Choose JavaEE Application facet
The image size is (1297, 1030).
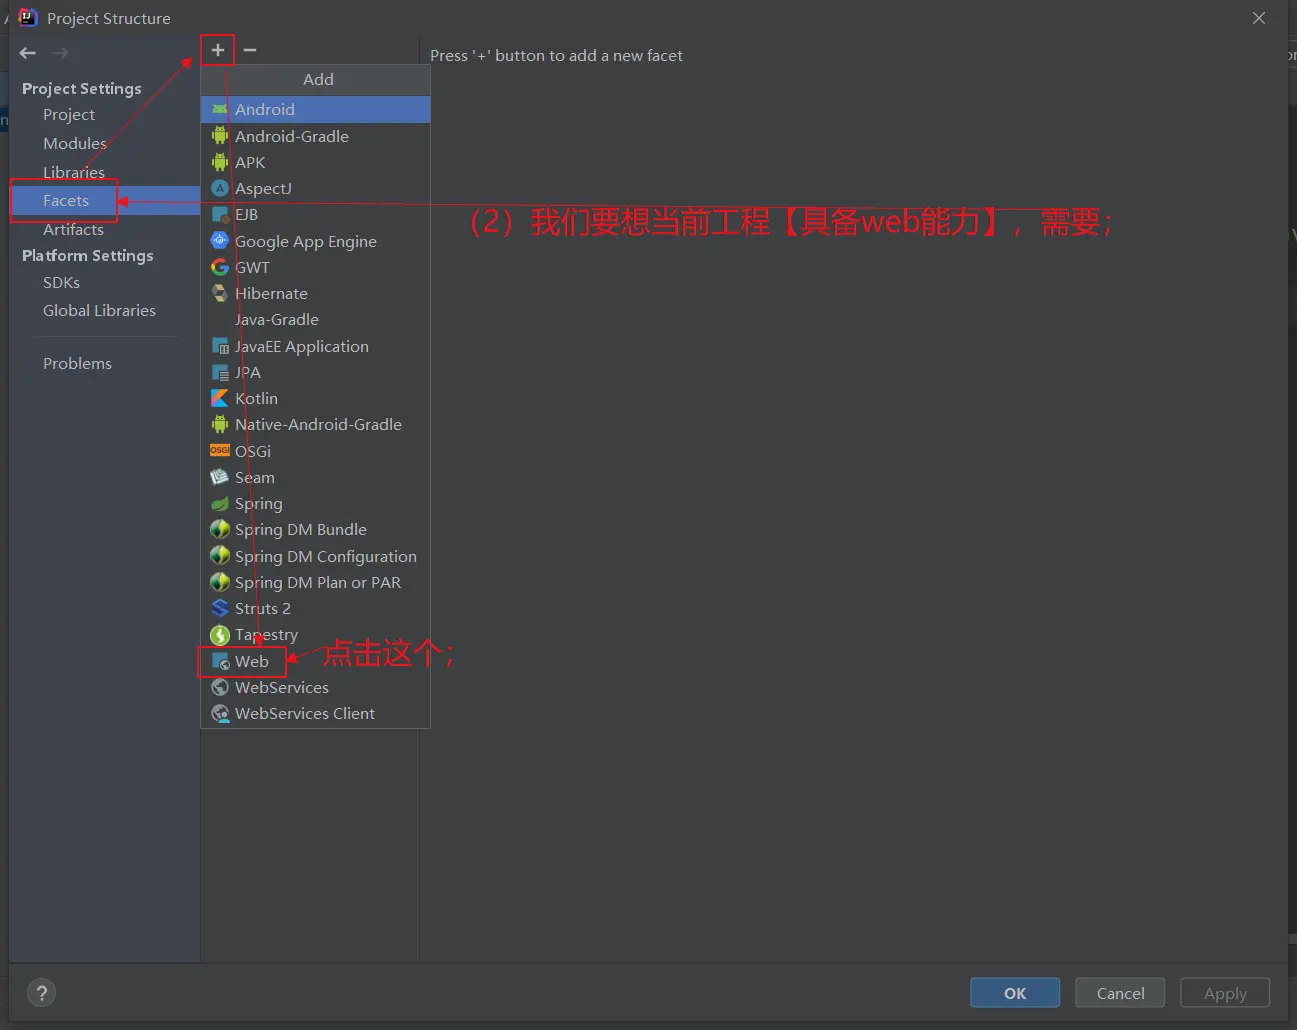tap(316, 346)
